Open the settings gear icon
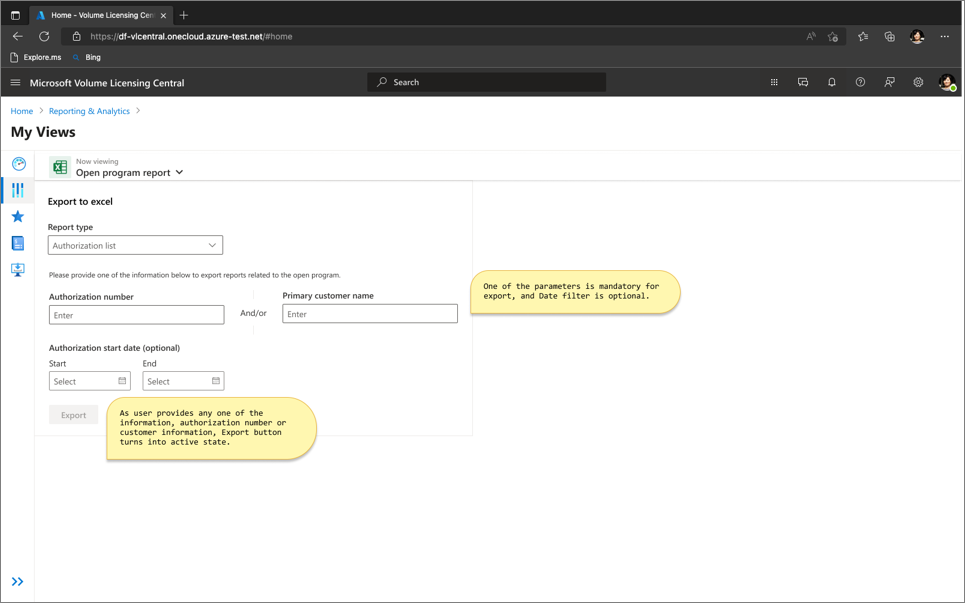 tap(918, 82)
